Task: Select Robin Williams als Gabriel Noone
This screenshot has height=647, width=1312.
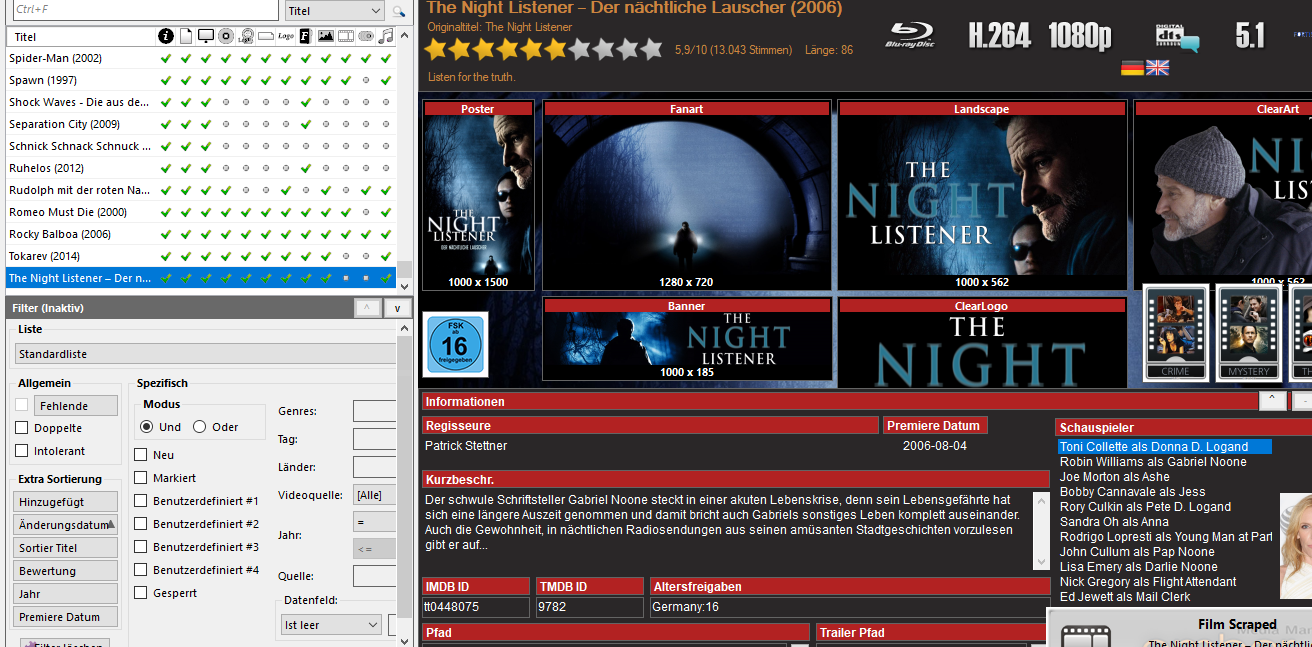Action: click(1153, 462)
